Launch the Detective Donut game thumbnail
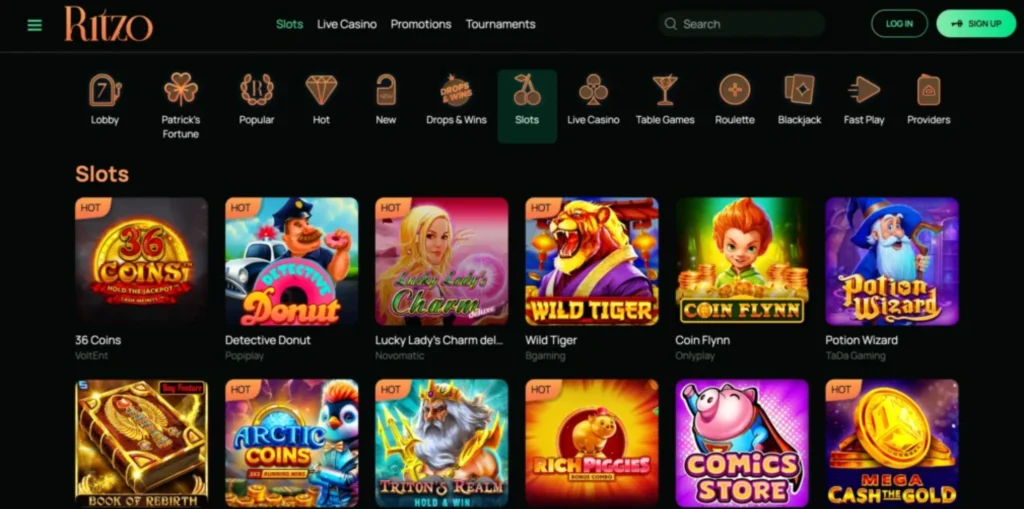This screenshot has width=1024, height=509. click(292, 261)
